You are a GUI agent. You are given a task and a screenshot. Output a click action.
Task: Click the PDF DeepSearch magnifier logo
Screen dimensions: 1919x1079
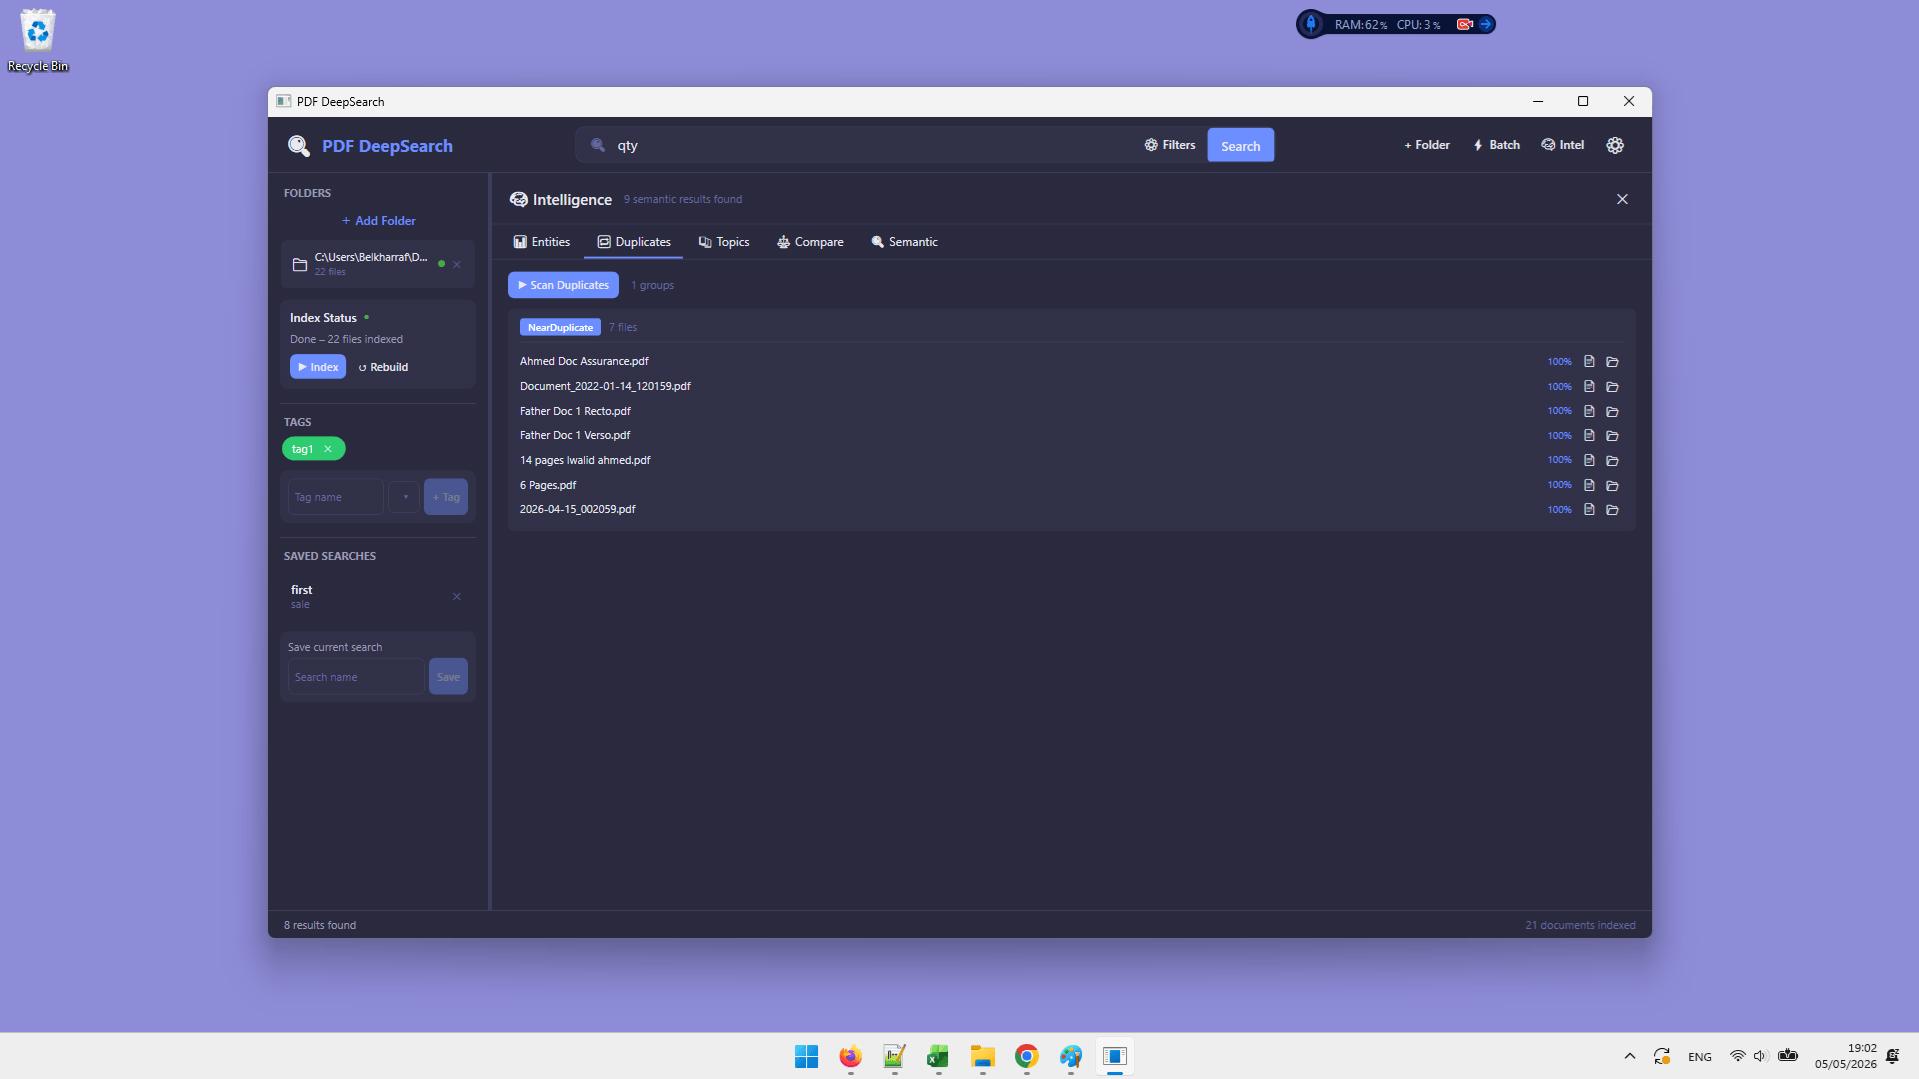click(x=298, y=146)
